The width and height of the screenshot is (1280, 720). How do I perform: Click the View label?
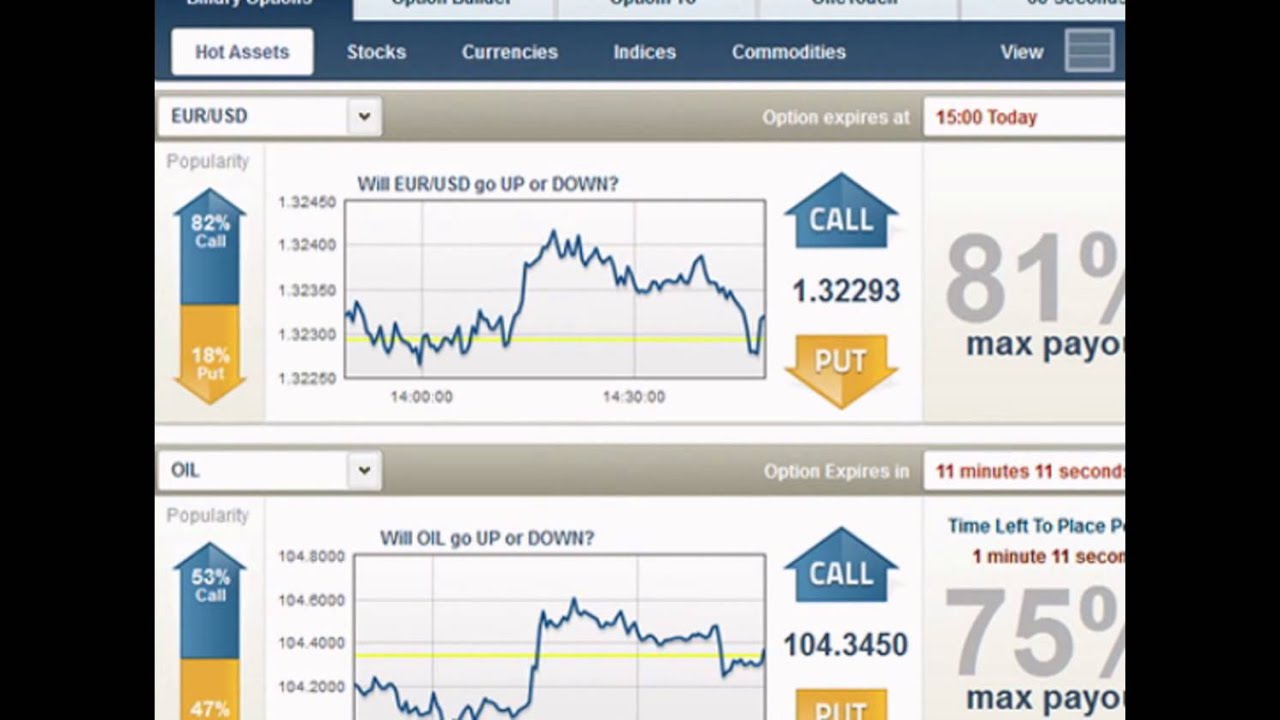coord(1021,52)
